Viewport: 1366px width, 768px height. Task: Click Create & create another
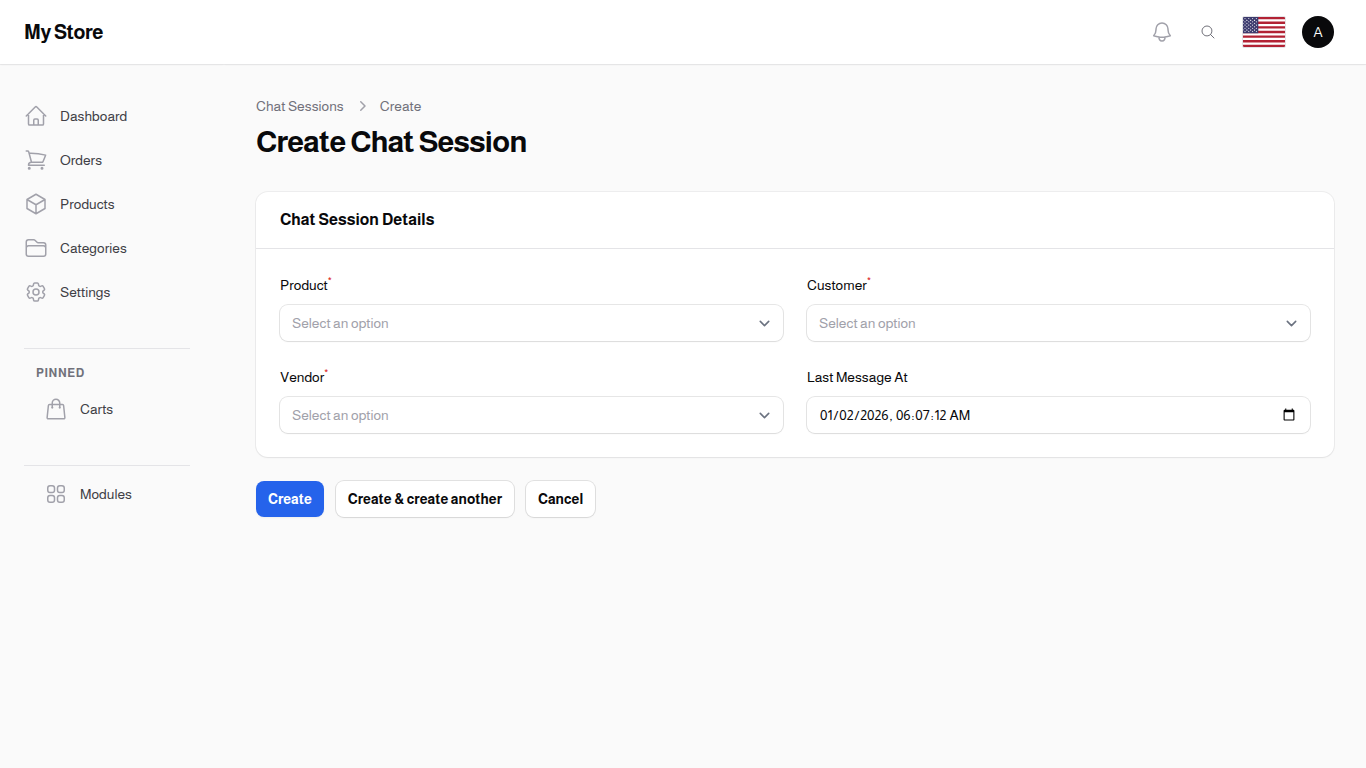click(x=424, y=498)
